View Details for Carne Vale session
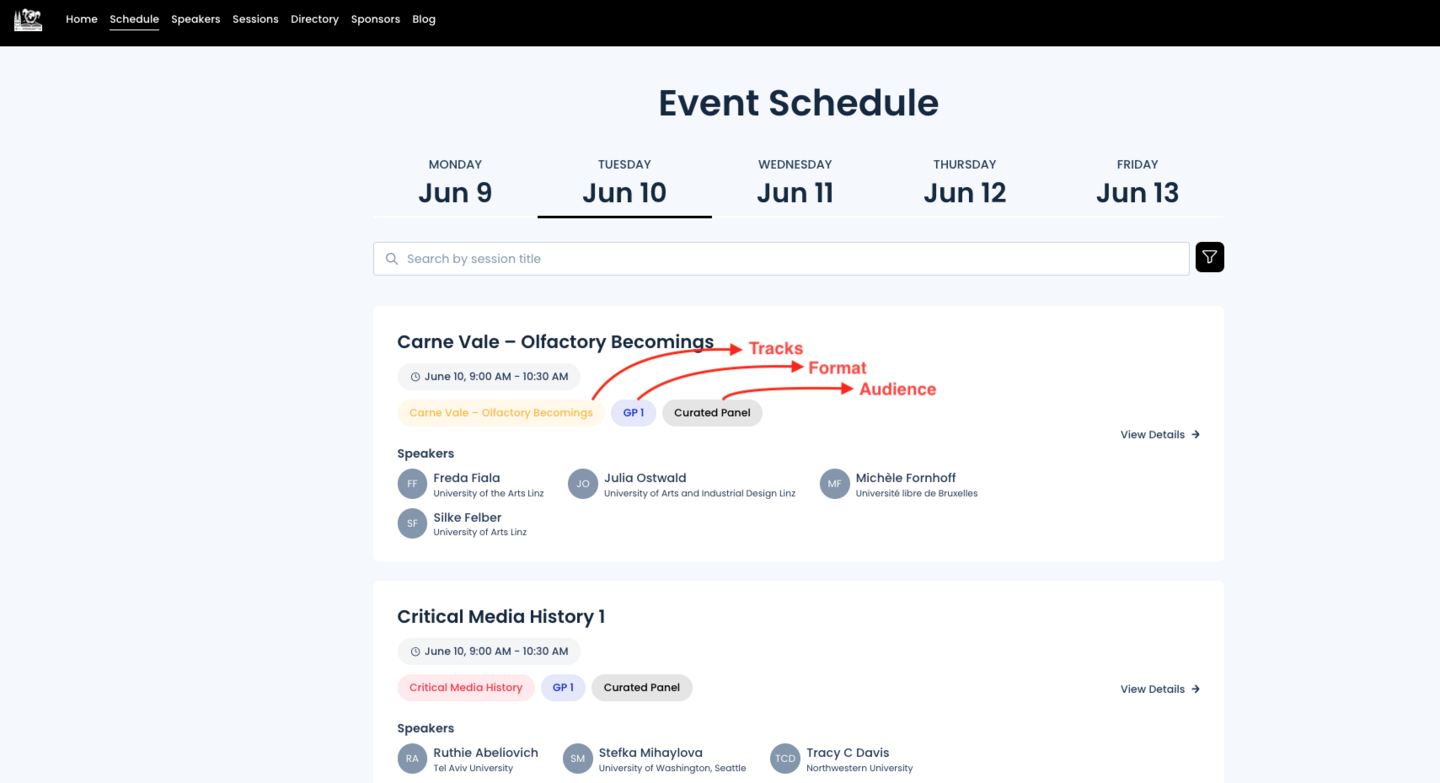 point(1160,435)
